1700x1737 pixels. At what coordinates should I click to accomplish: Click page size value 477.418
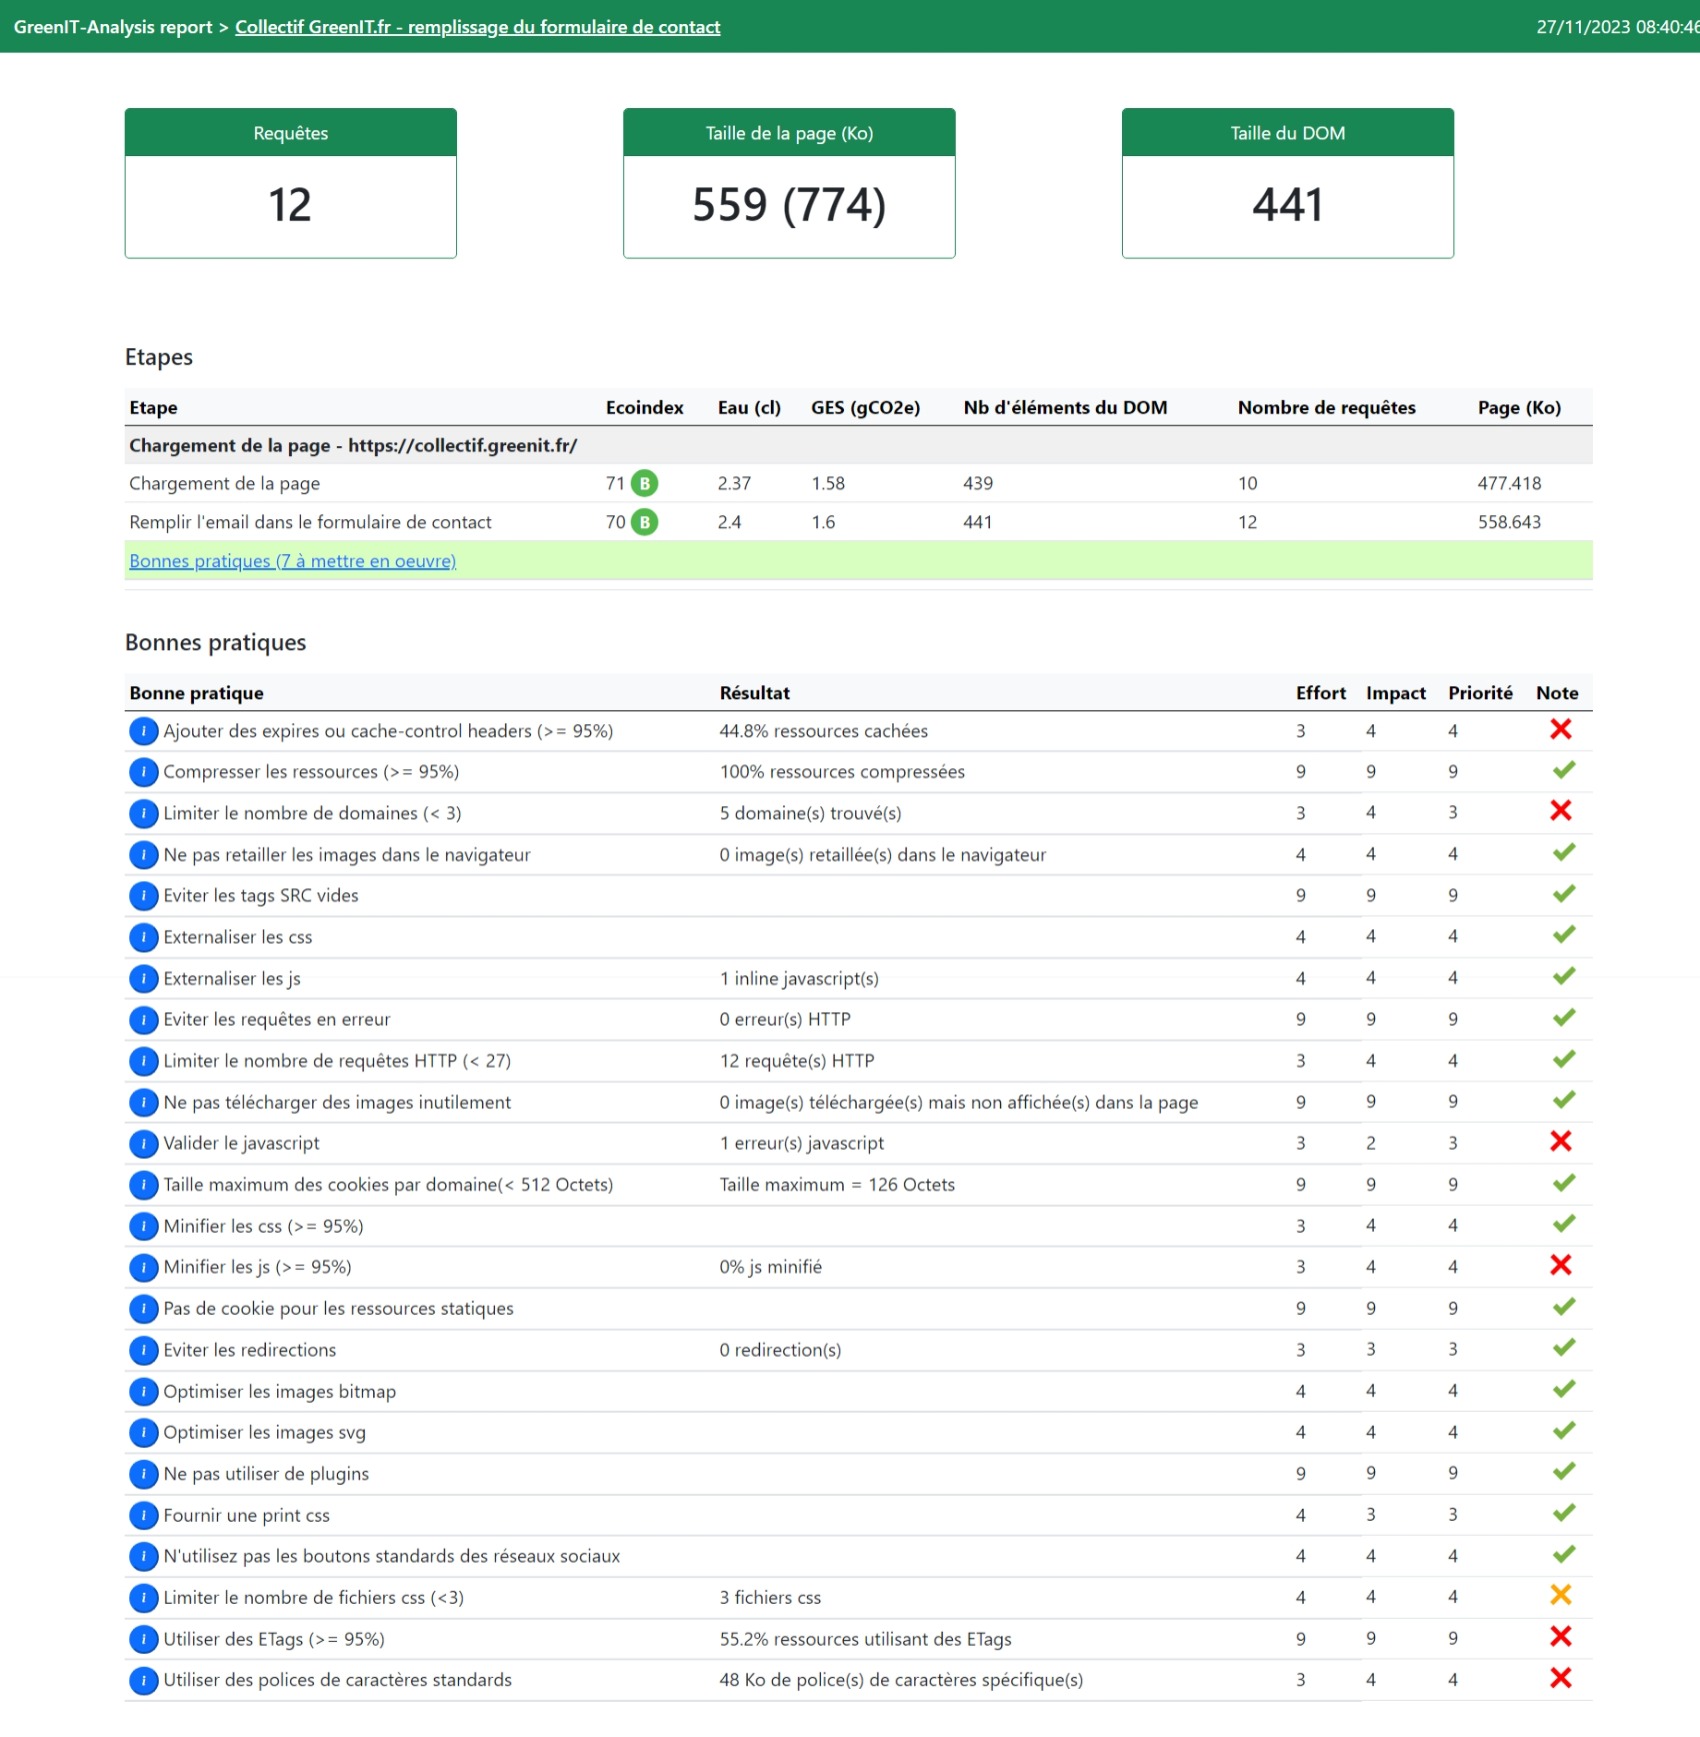point(1509,483)
